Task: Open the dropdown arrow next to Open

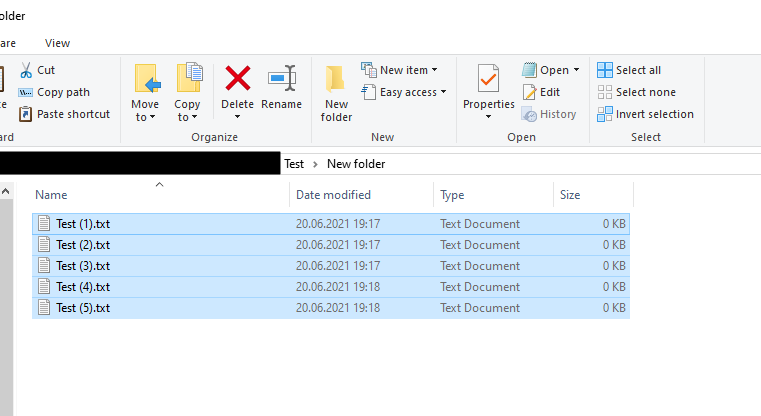Action: [576, 70]
